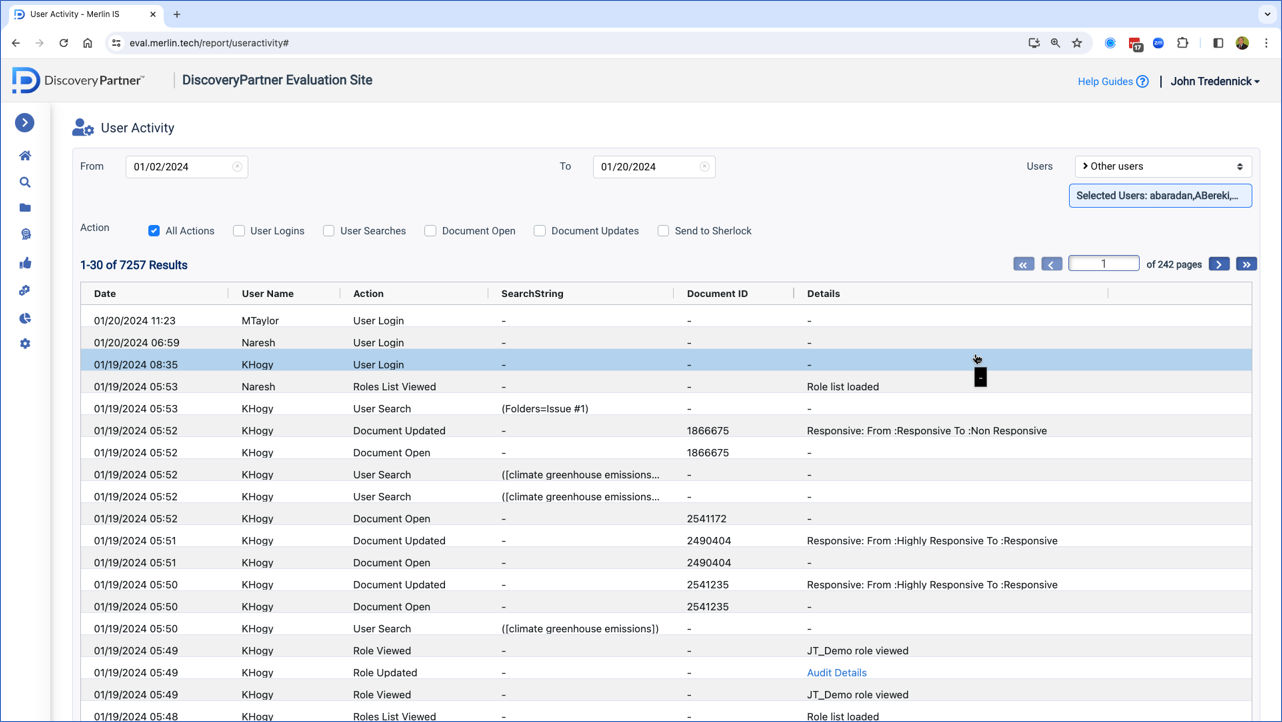Click the thumbs-up icon in sidebar

point(25,263)
